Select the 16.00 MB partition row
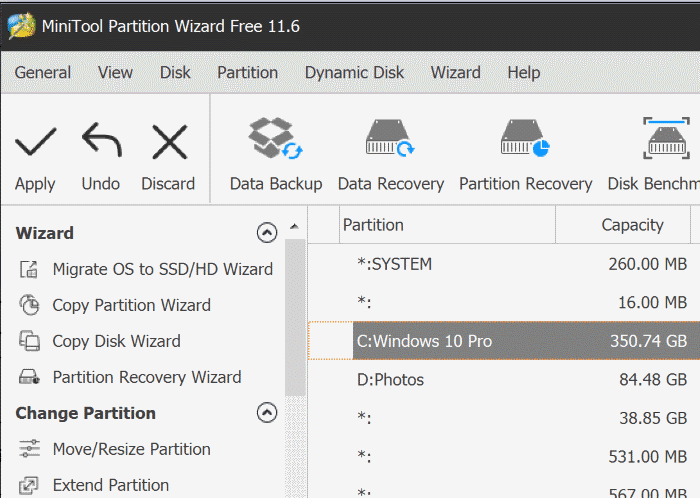This screenshot has height=498, width=700. pos(504,303)
